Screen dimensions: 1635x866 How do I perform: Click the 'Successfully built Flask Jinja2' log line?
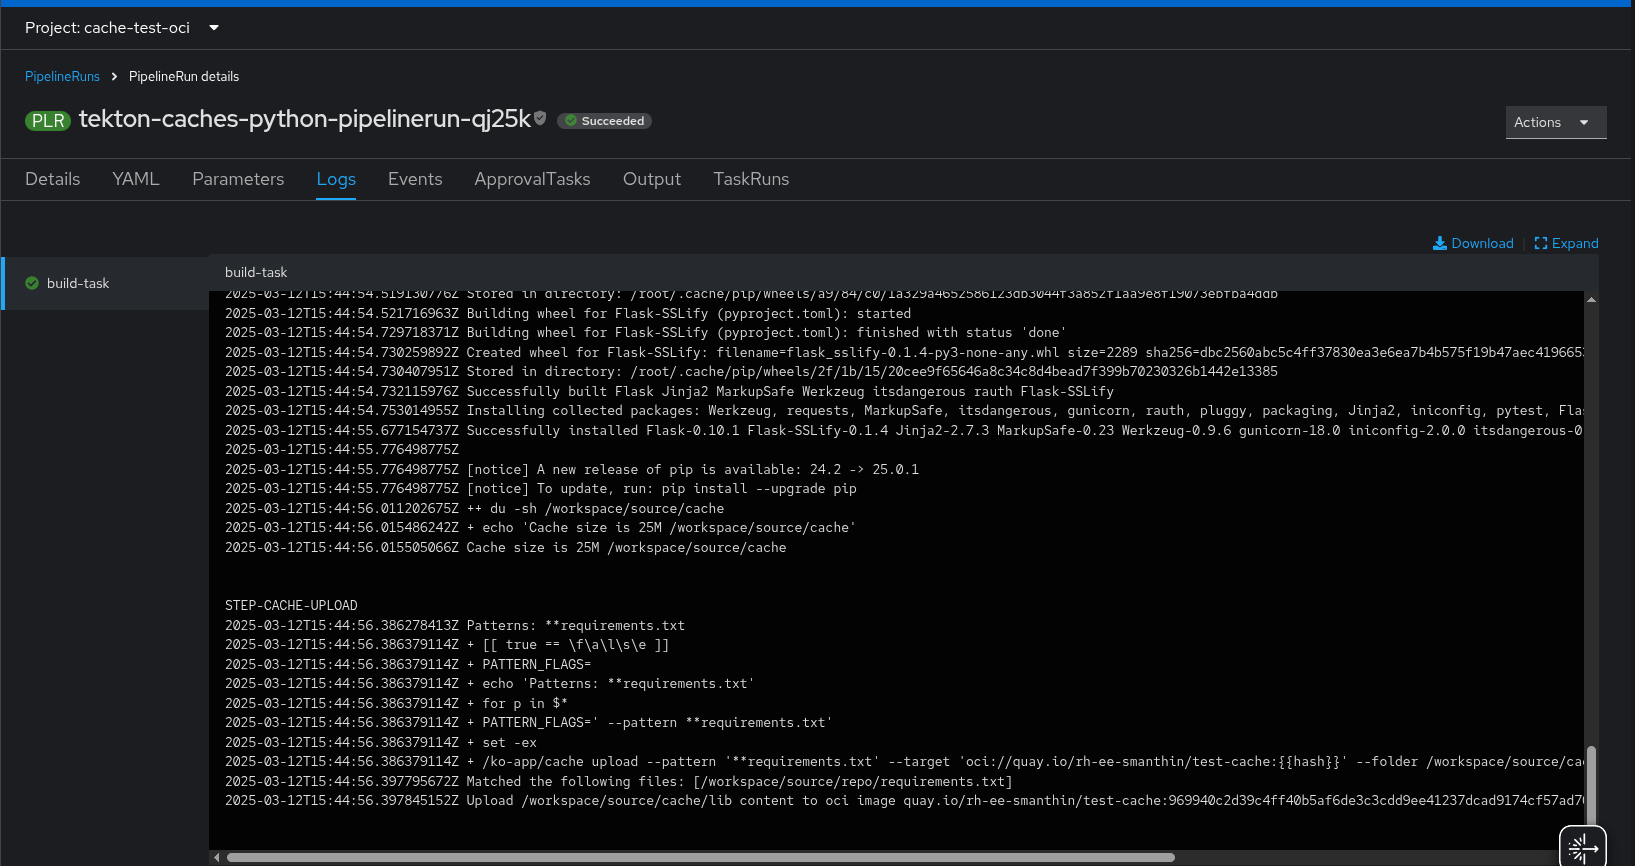tap(669, 392)
